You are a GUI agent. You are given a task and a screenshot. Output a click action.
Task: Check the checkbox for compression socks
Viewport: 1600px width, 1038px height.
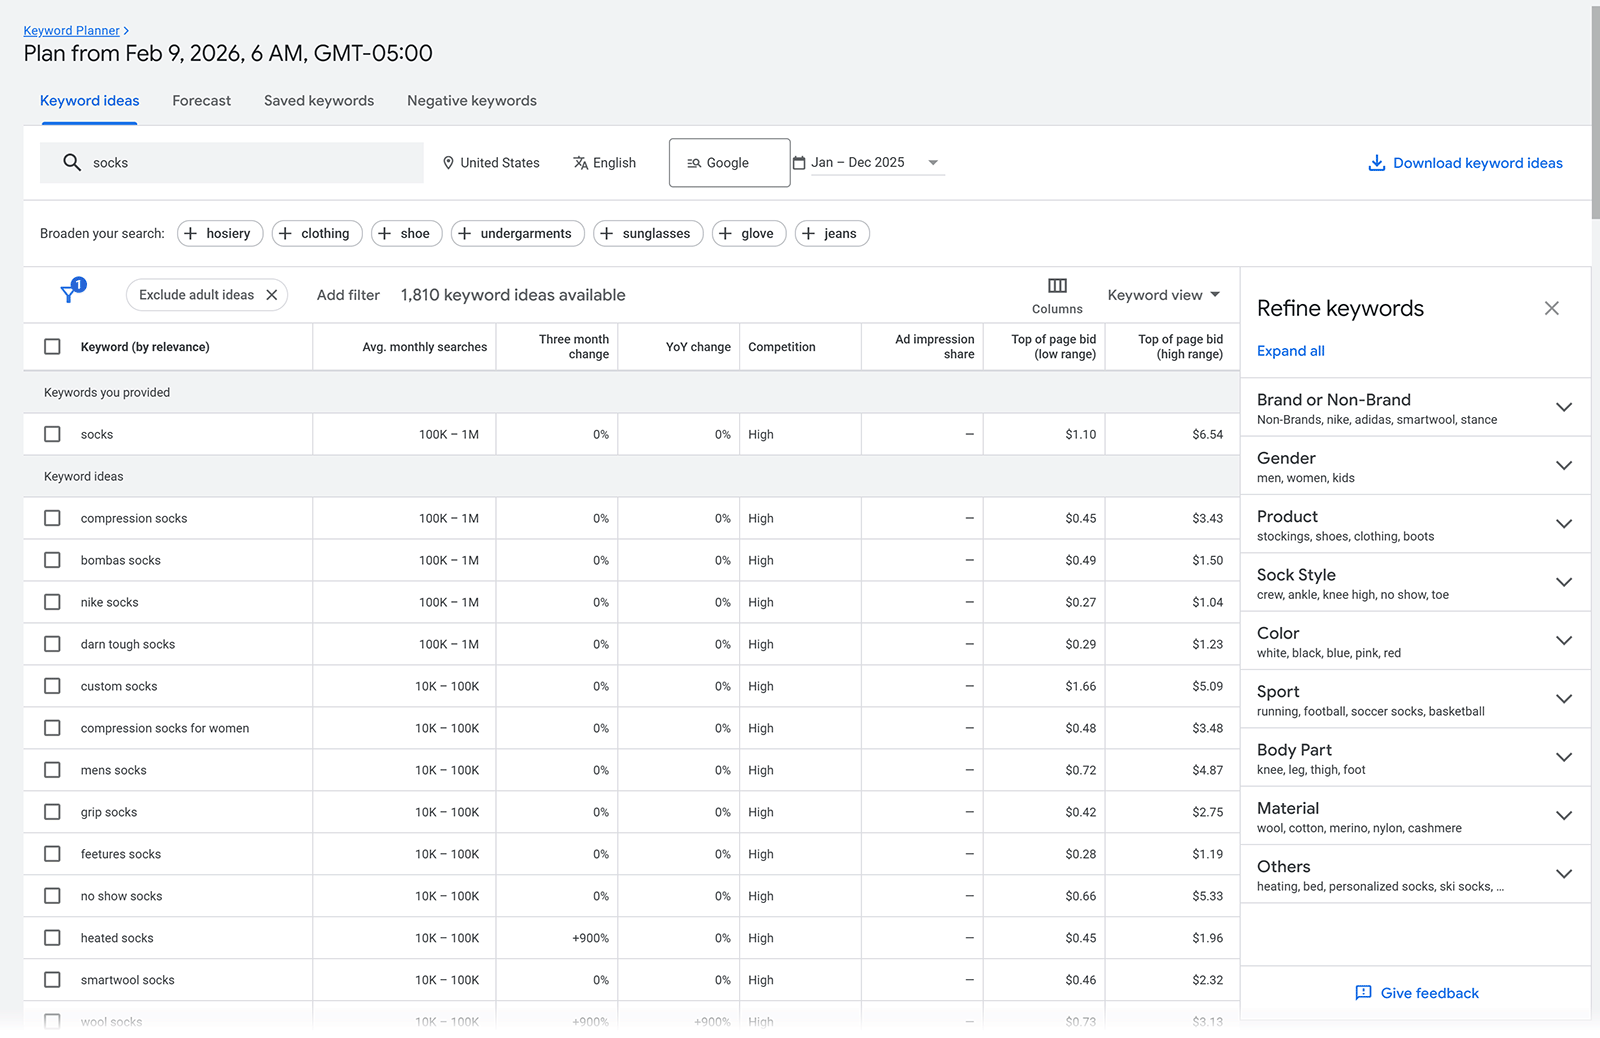(52, 518)
